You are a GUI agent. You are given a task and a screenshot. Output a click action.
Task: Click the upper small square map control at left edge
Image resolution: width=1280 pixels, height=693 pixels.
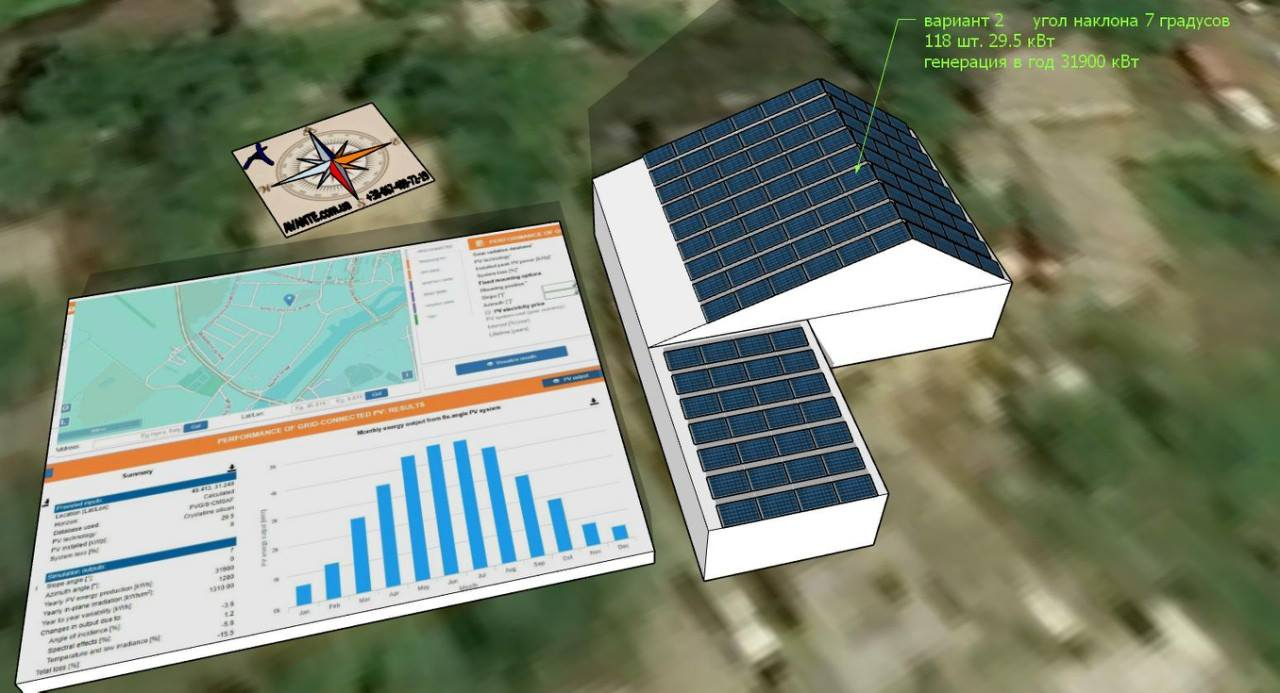pyautogui.click(x=66, y=408)
